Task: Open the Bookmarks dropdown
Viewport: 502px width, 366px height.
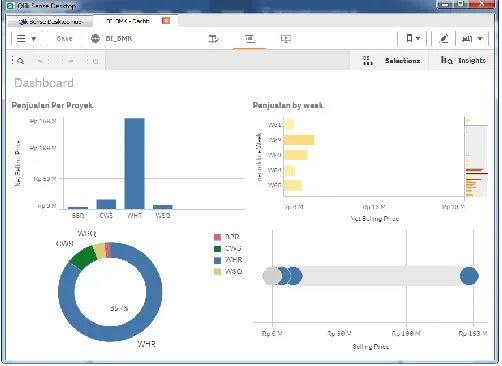Action: pyautogui.click(x=413, y=39)
